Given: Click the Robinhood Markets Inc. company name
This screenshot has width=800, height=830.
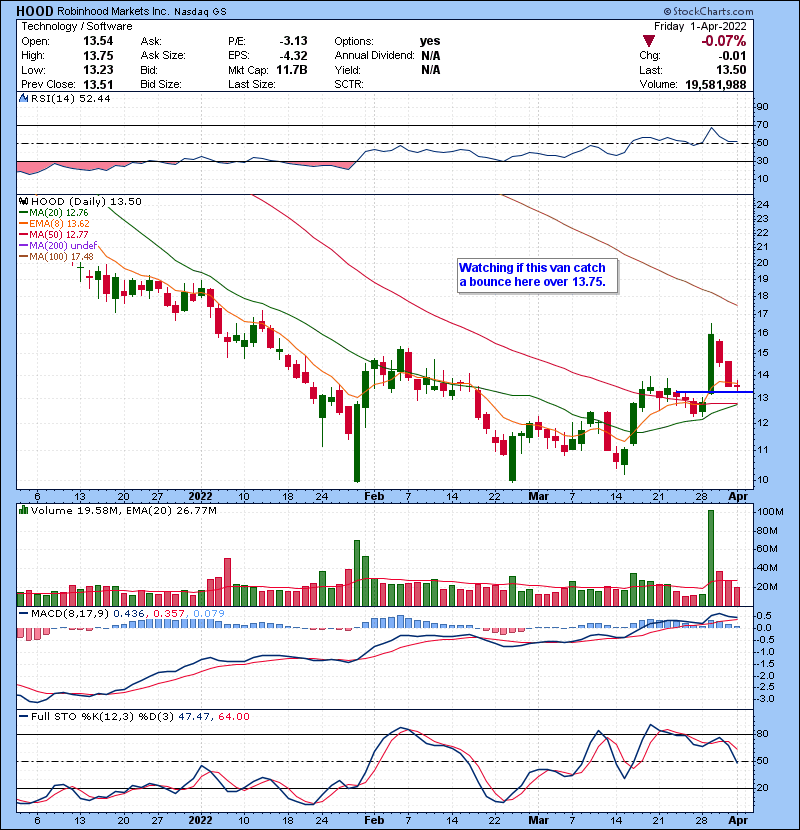Looking at the screenshot, I should point(112,11).
